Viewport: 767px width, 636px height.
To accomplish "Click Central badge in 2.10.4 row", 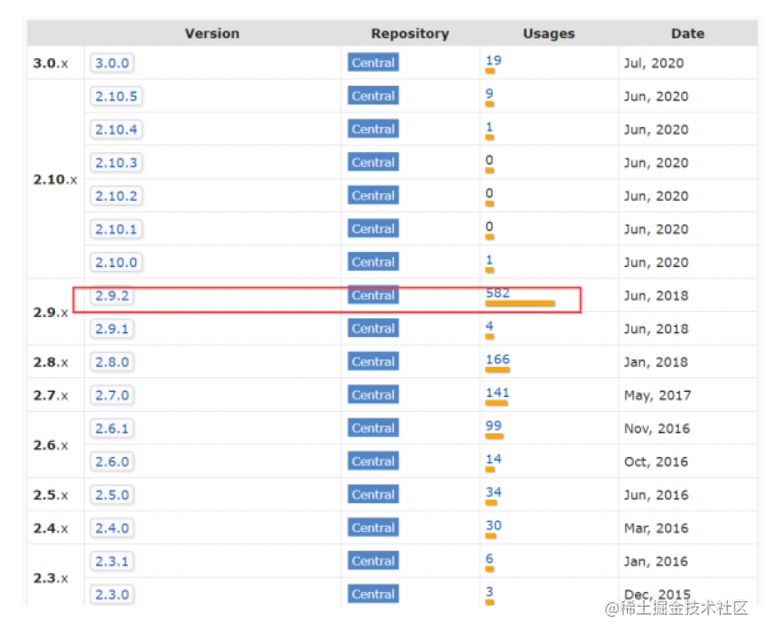I will click(x=373, y=129).
